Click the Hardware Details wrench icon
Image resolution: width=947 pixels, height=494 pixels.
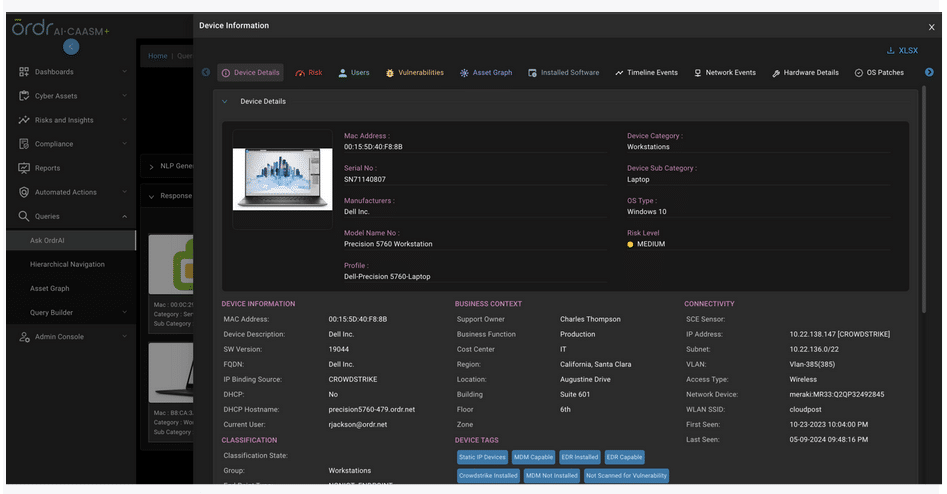click(776, 73)
